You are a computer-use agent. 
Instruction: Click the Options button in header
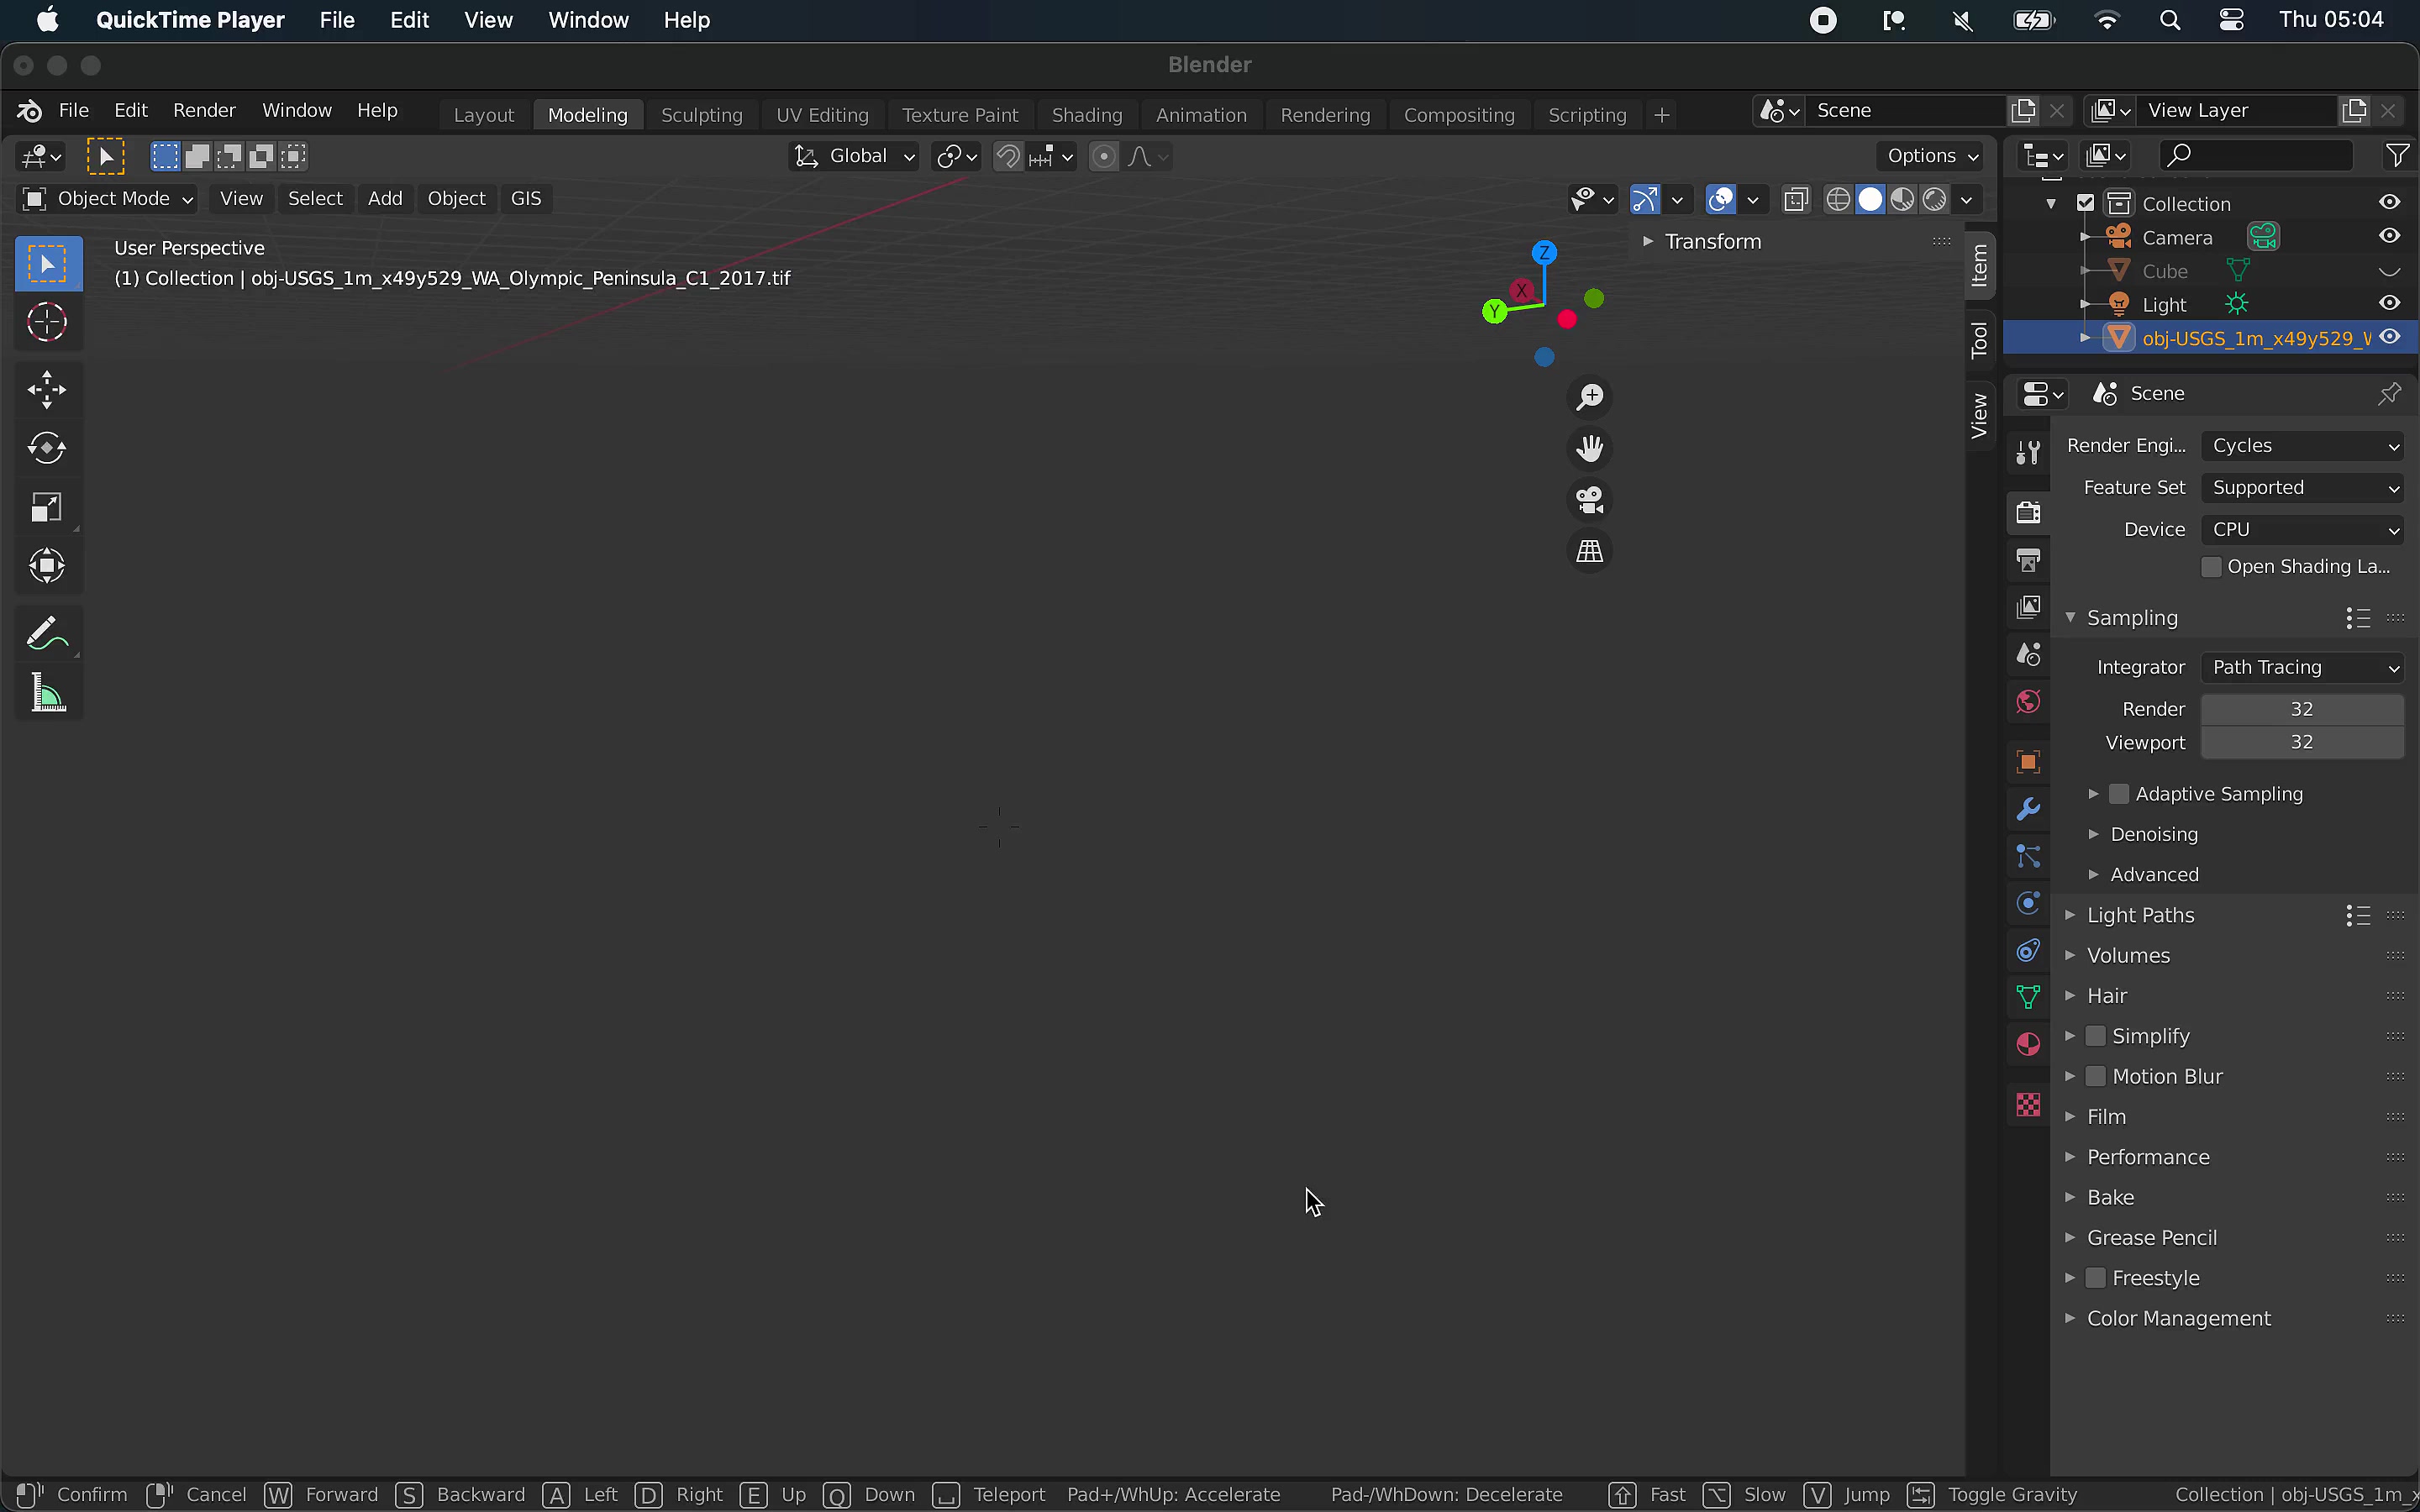1931,156
